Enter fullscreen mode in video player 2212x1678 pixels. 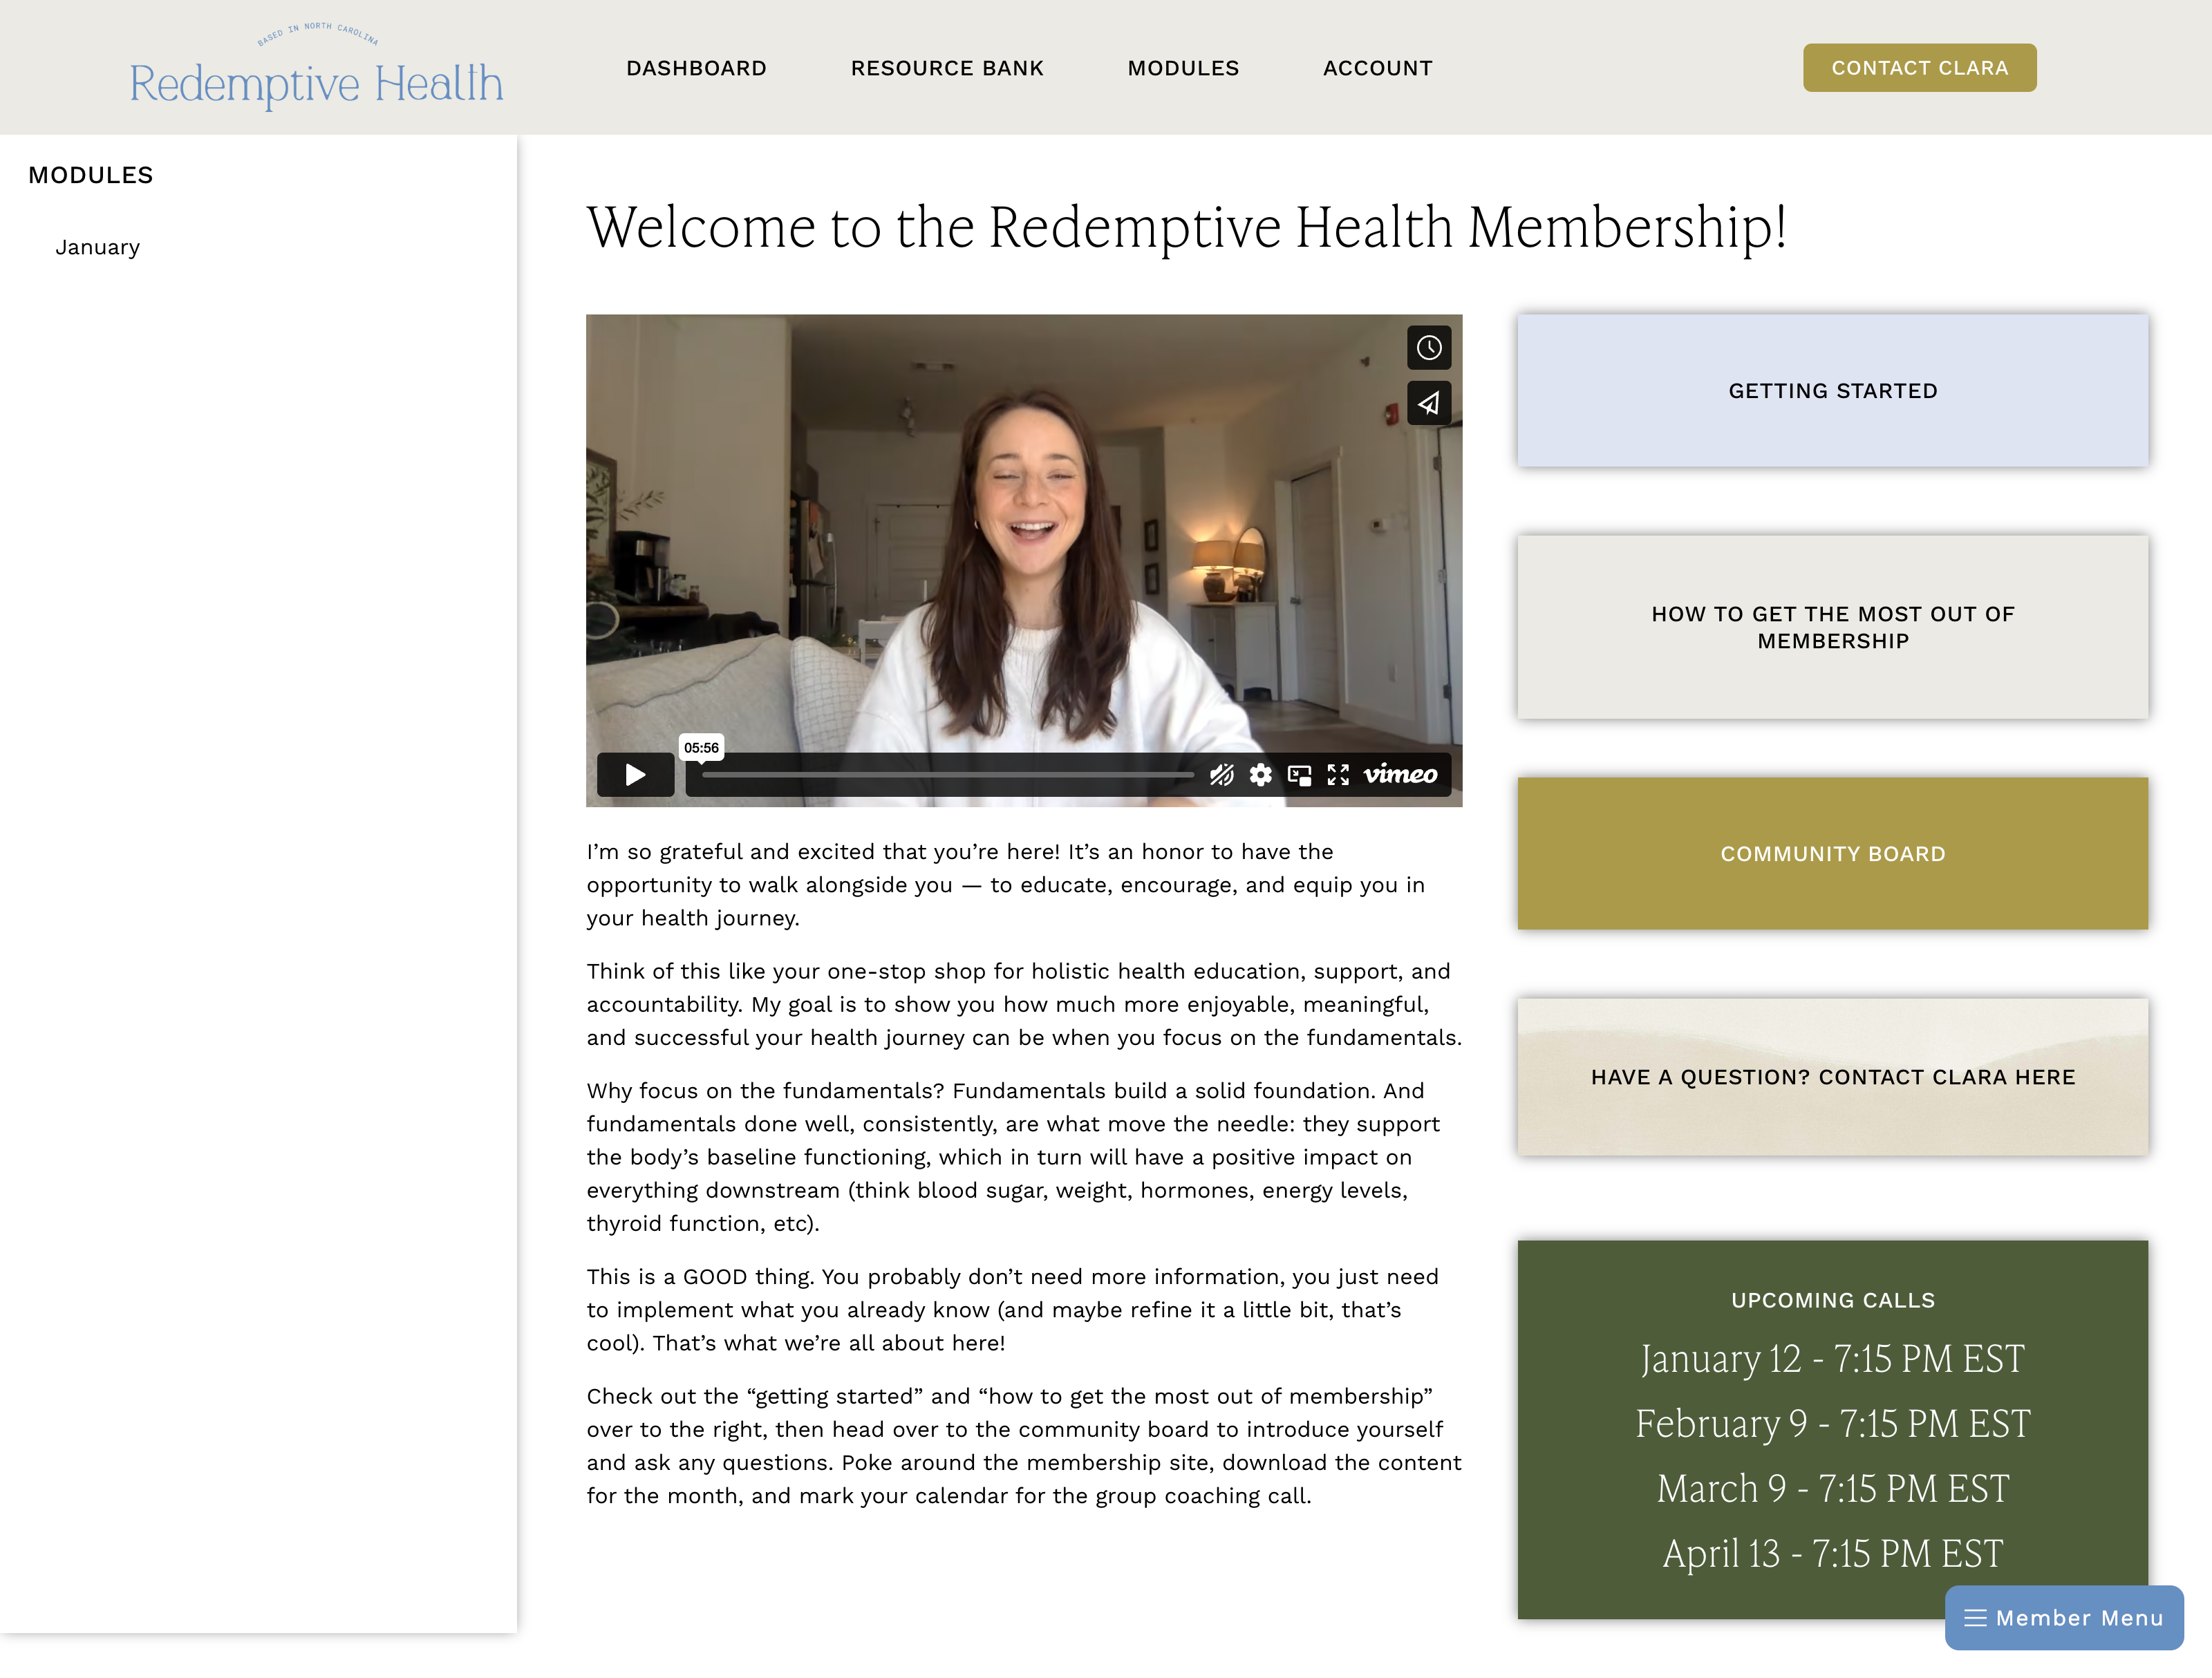click(1338, 775)
